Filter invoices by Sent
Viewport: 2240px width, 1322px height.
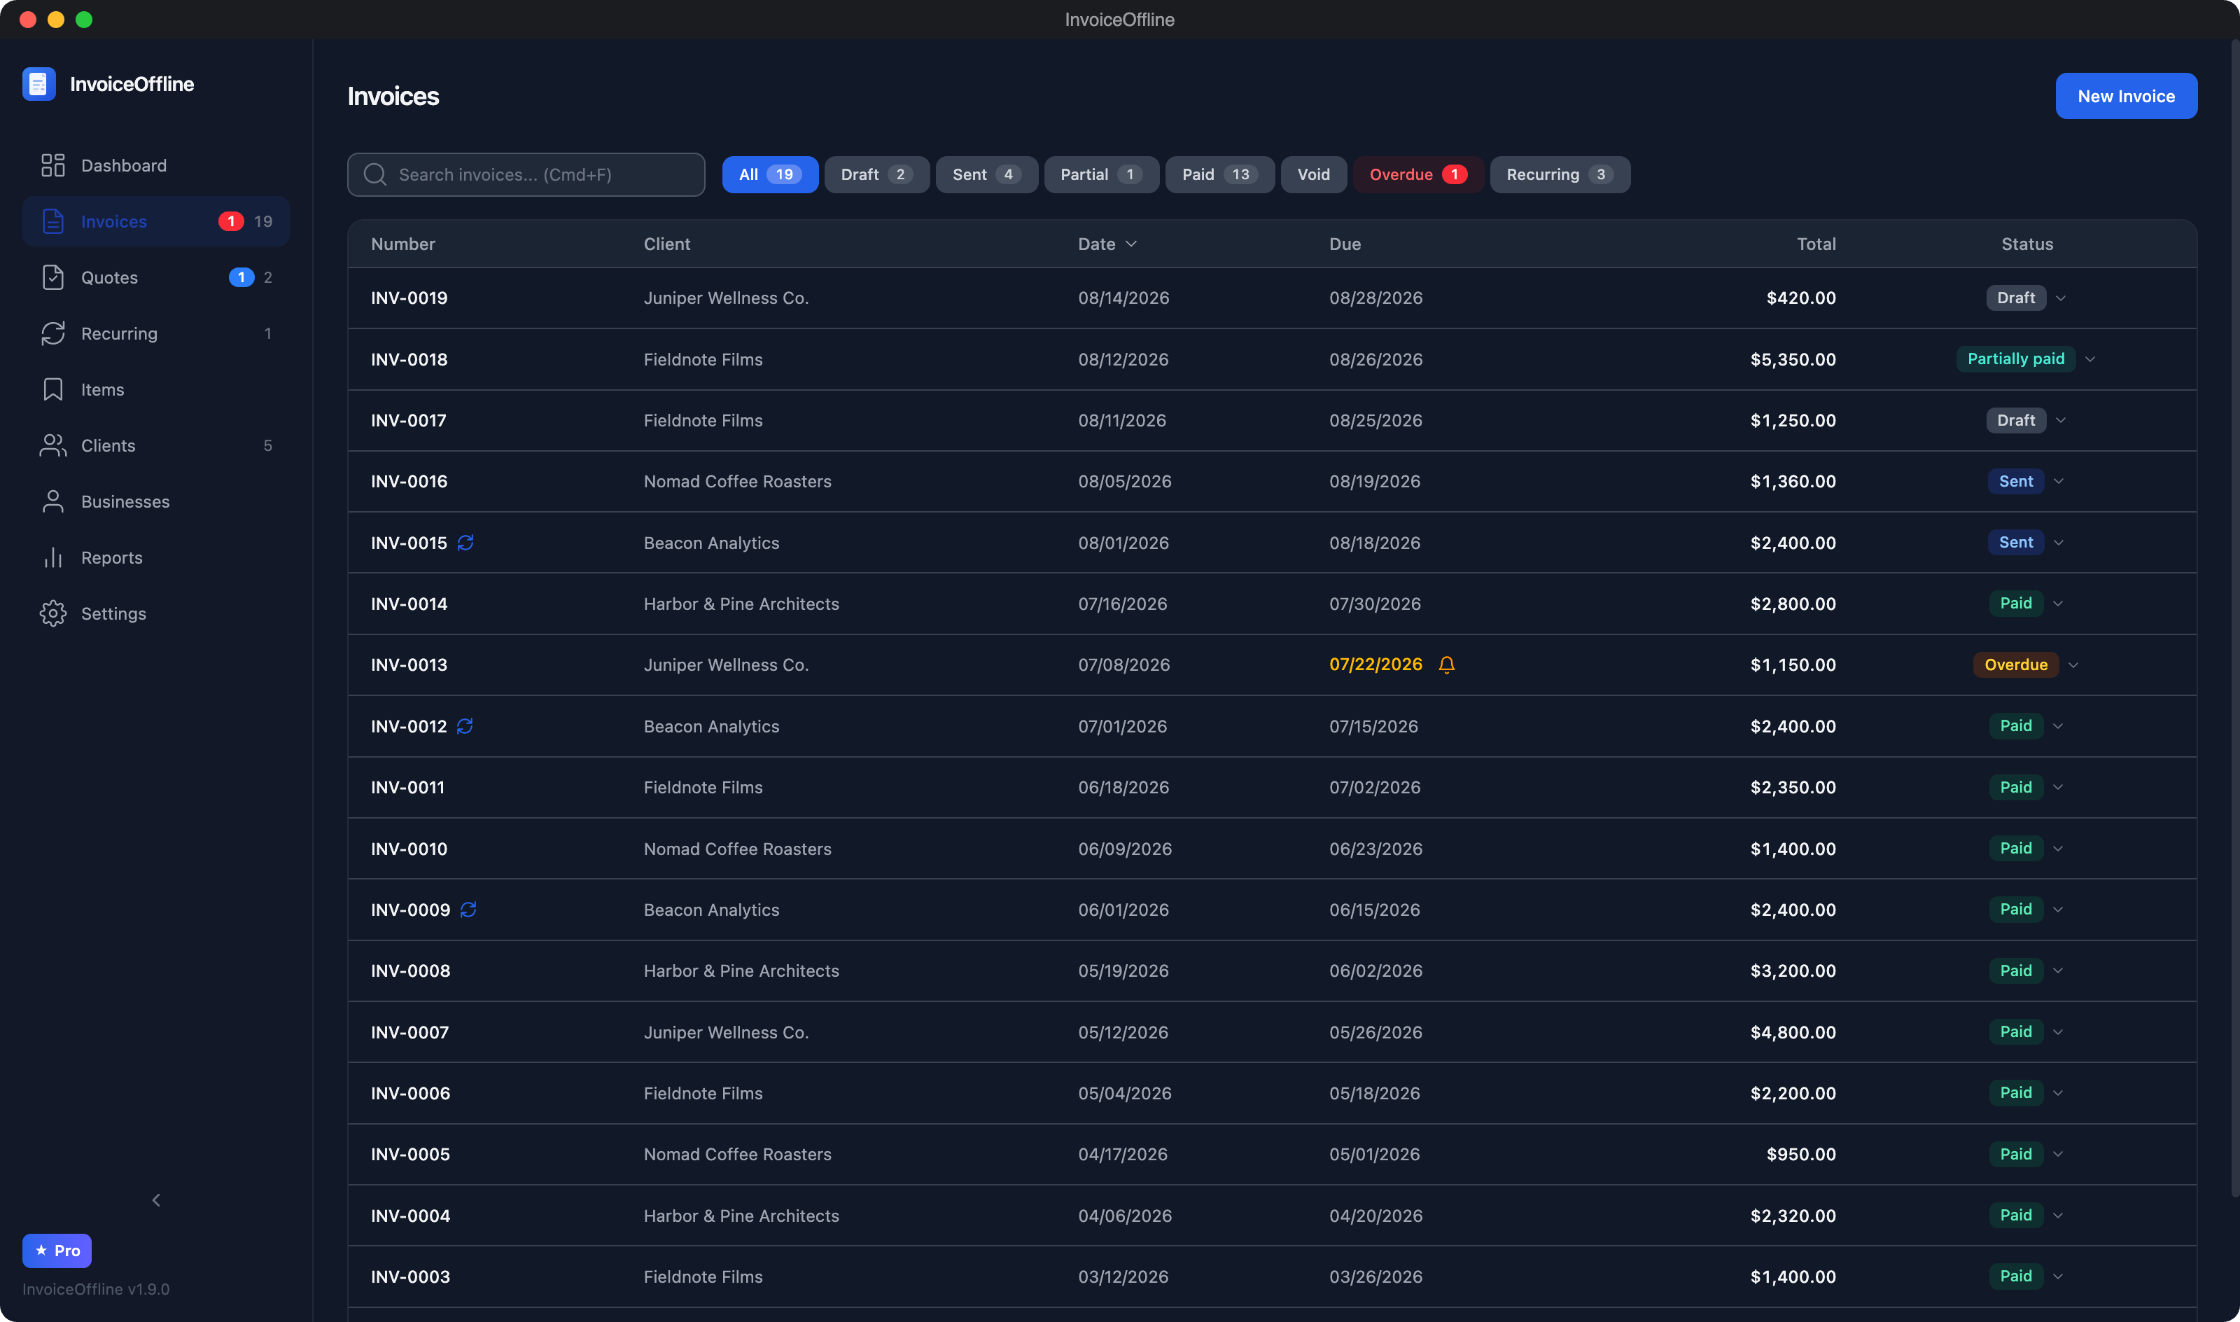click(x=987, y=174)
